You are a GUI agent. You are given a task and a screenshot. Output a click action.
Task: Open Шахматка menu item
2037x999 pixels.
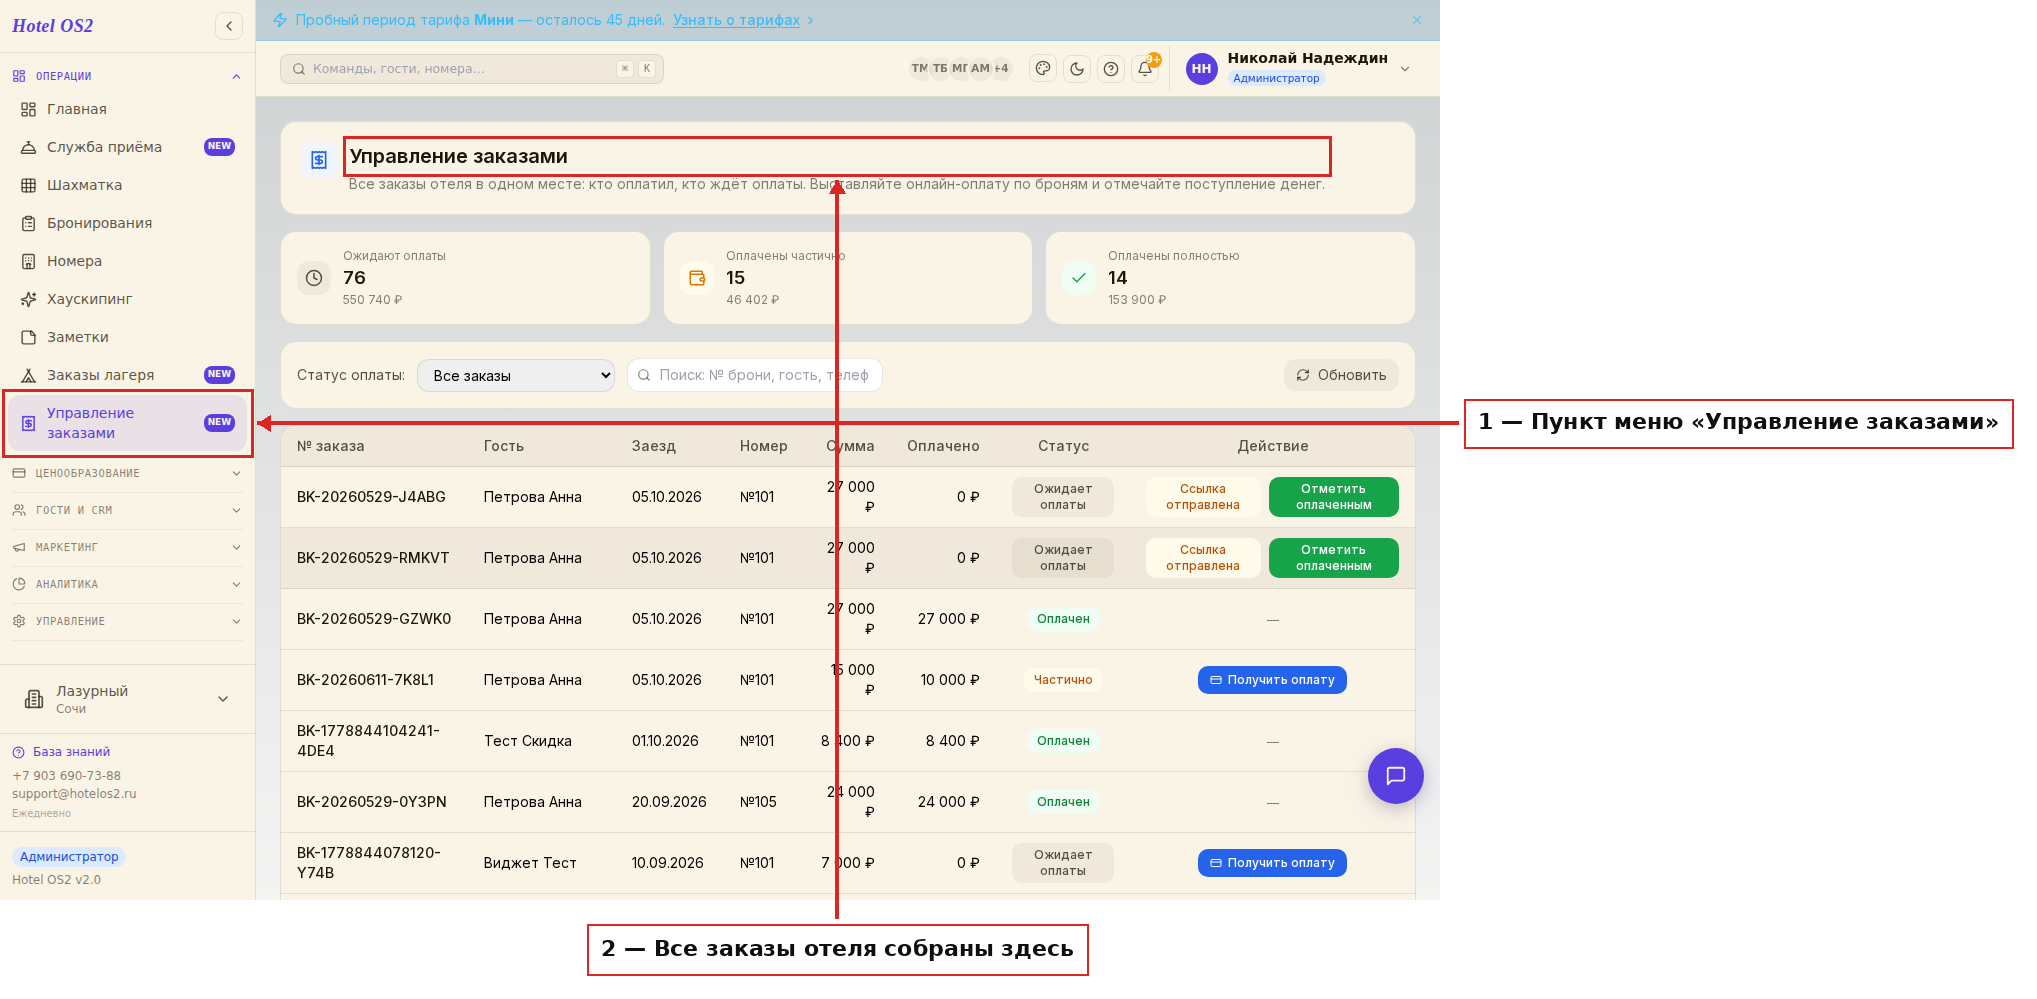[127, 185]
